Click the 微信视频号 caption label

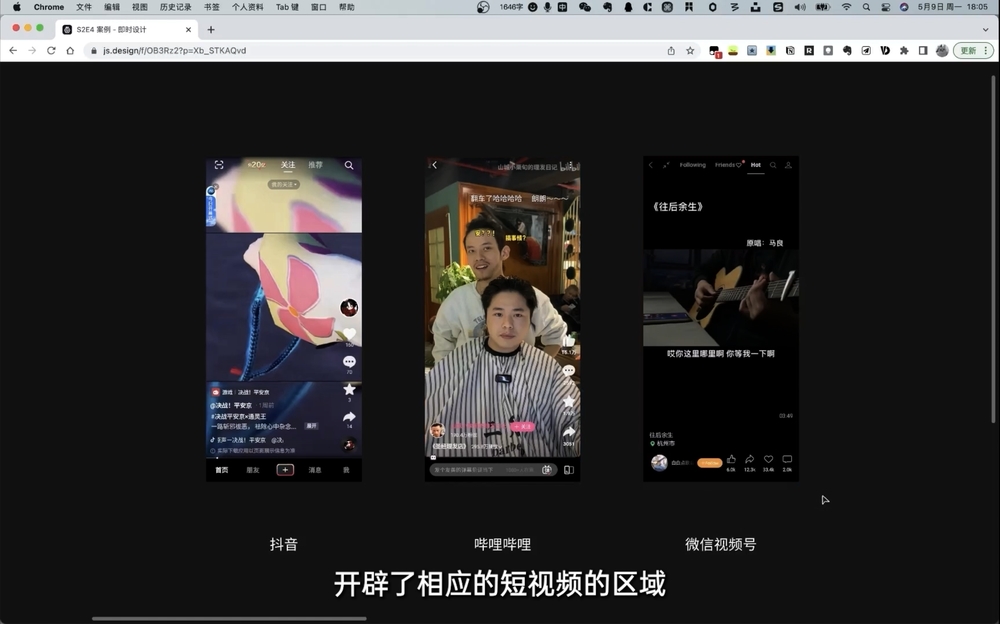click(721, 544)
